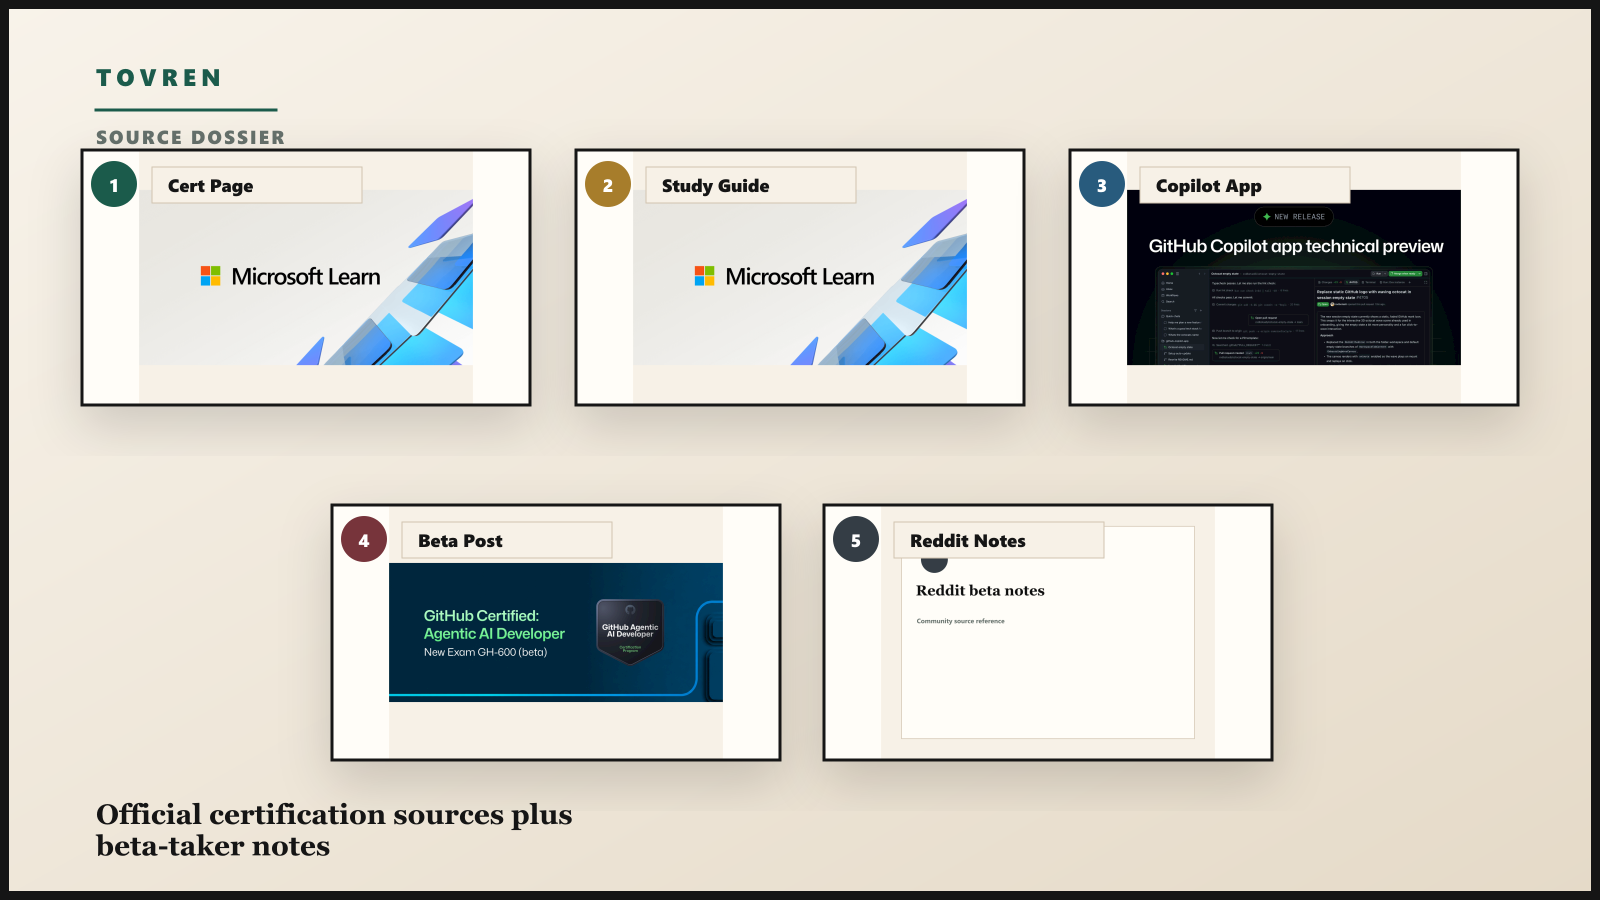1600x900 pixels.
Task: Open the GitHub Copilot app technical preview image
Action: coord(1294,278)
